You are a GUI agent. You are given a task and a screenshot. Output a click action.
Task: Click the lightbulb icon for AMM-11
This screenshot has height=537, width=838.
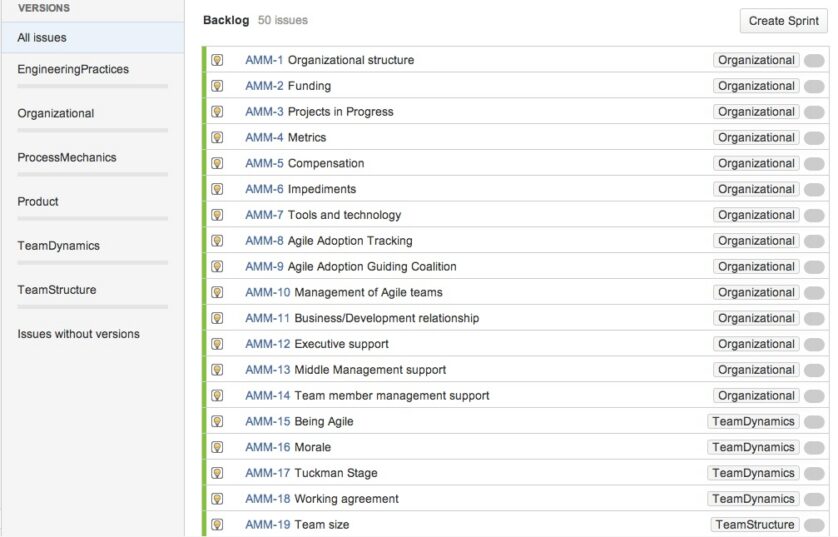[217, 318]
